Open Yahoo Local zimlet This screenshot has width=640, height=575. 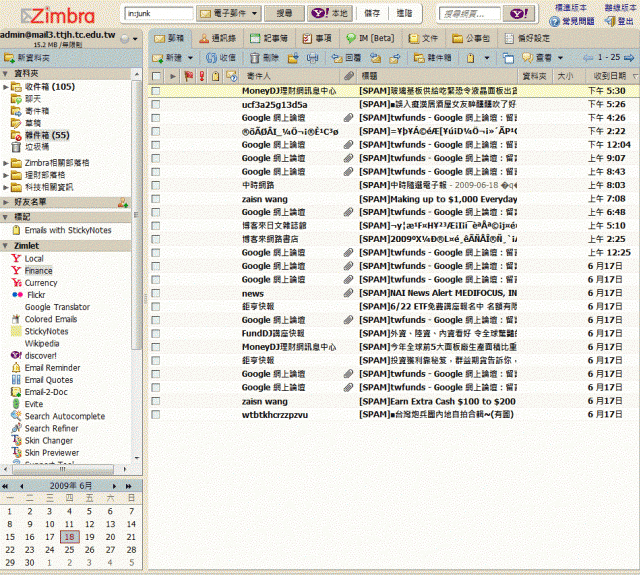click(x=27, y=258)
